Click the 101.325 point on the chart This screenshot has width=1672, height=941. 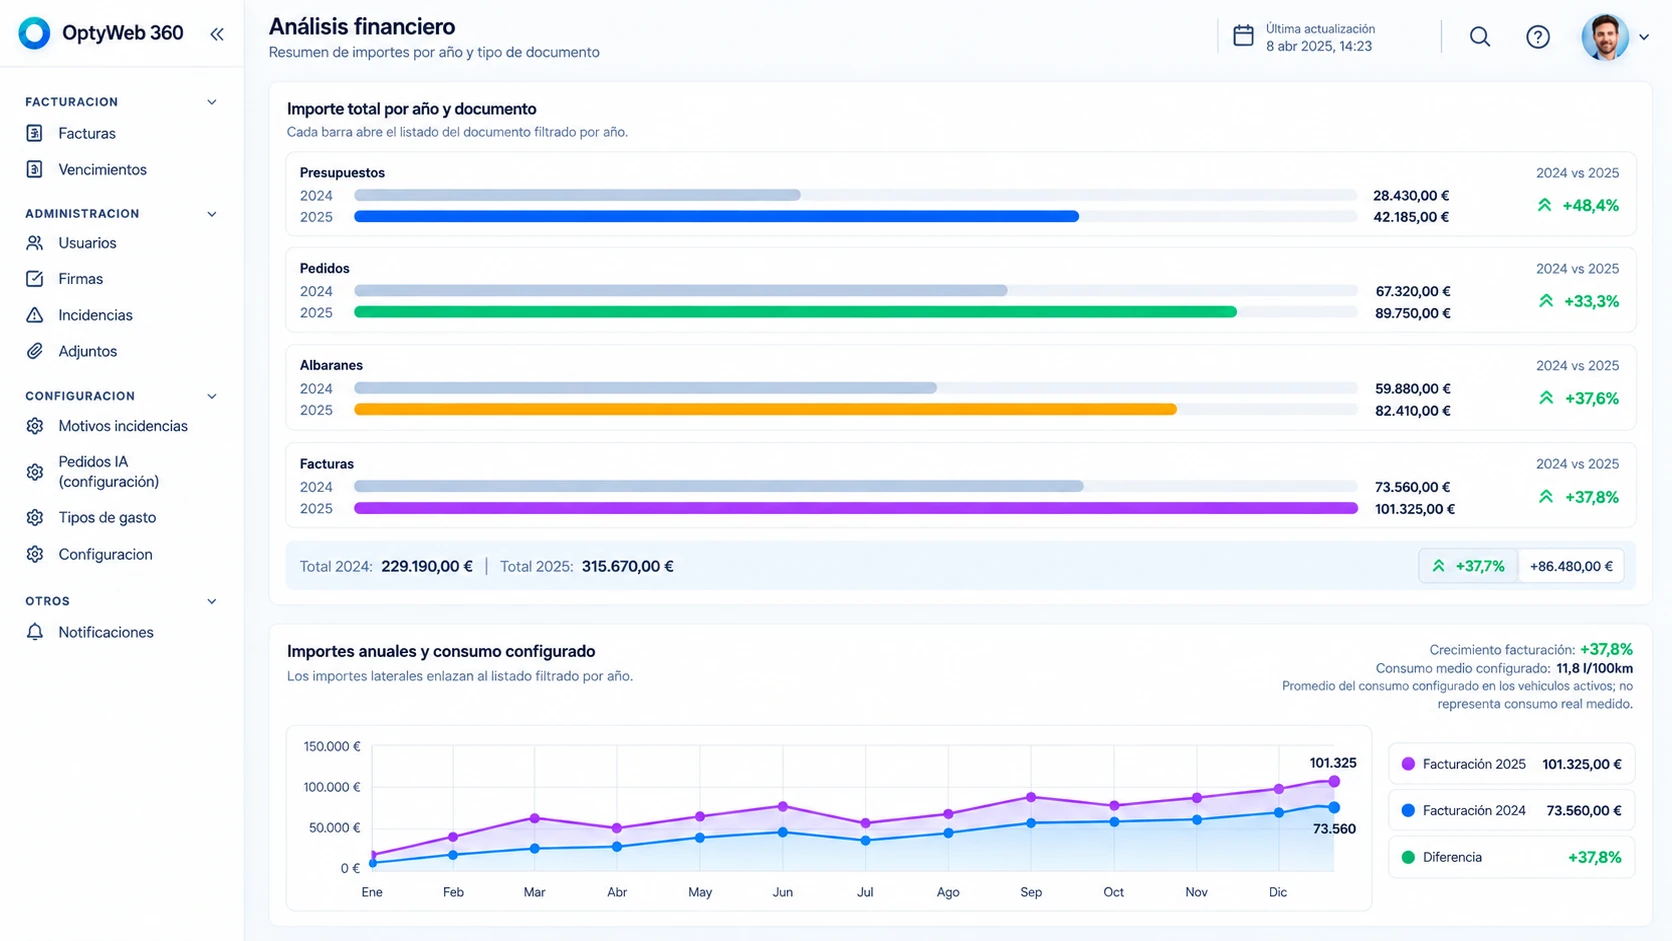[1334, 781]
